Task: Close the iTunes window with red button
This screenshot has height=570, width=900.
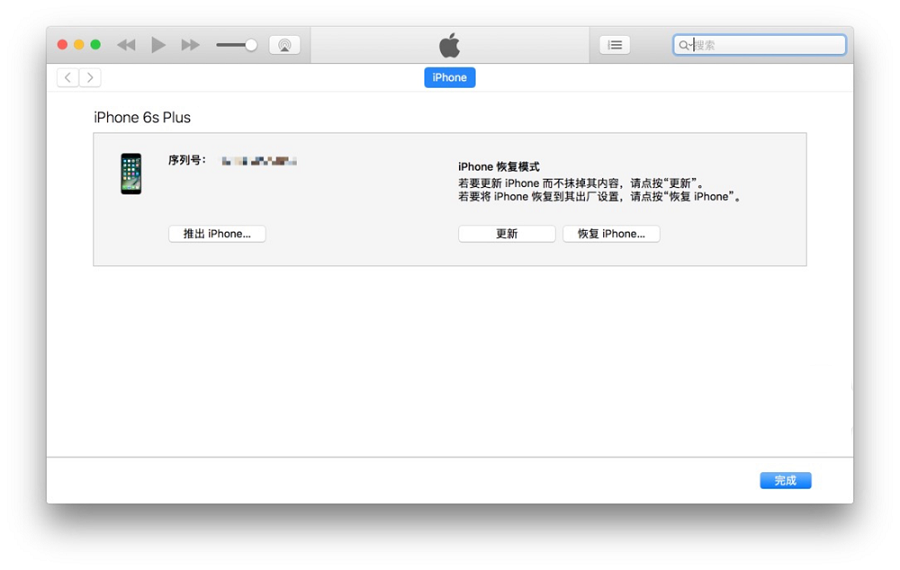Action: (x=63, y=45)
